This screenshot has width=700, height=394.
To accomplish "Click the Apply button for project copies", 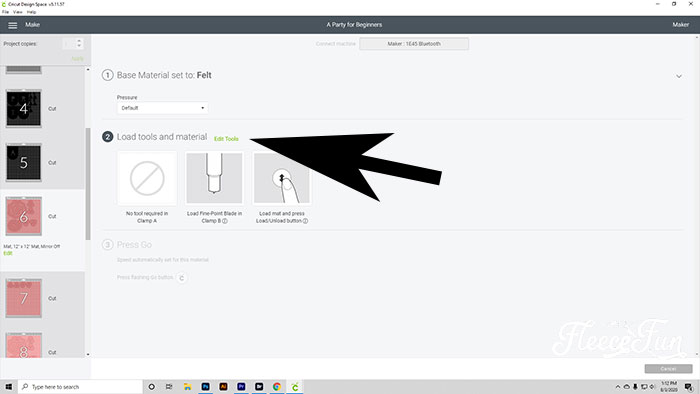I will point(77,59).
